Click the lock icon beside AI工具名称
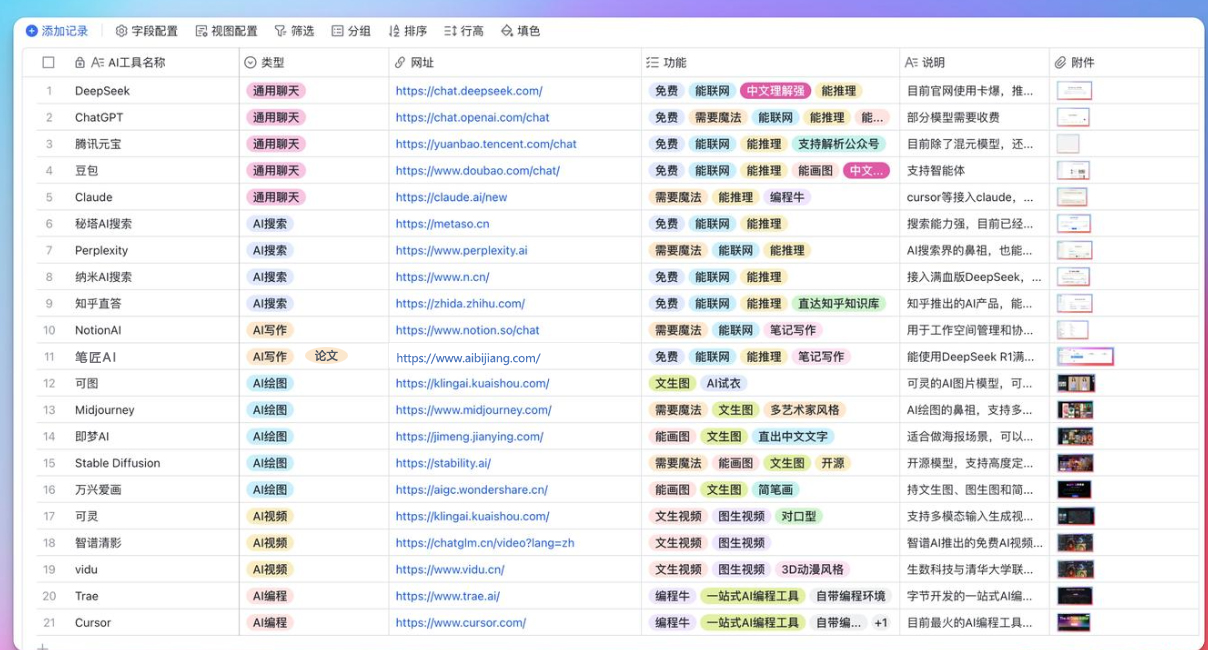Image resolution: width=1208 pixels, height=650 pixels. 80,62
